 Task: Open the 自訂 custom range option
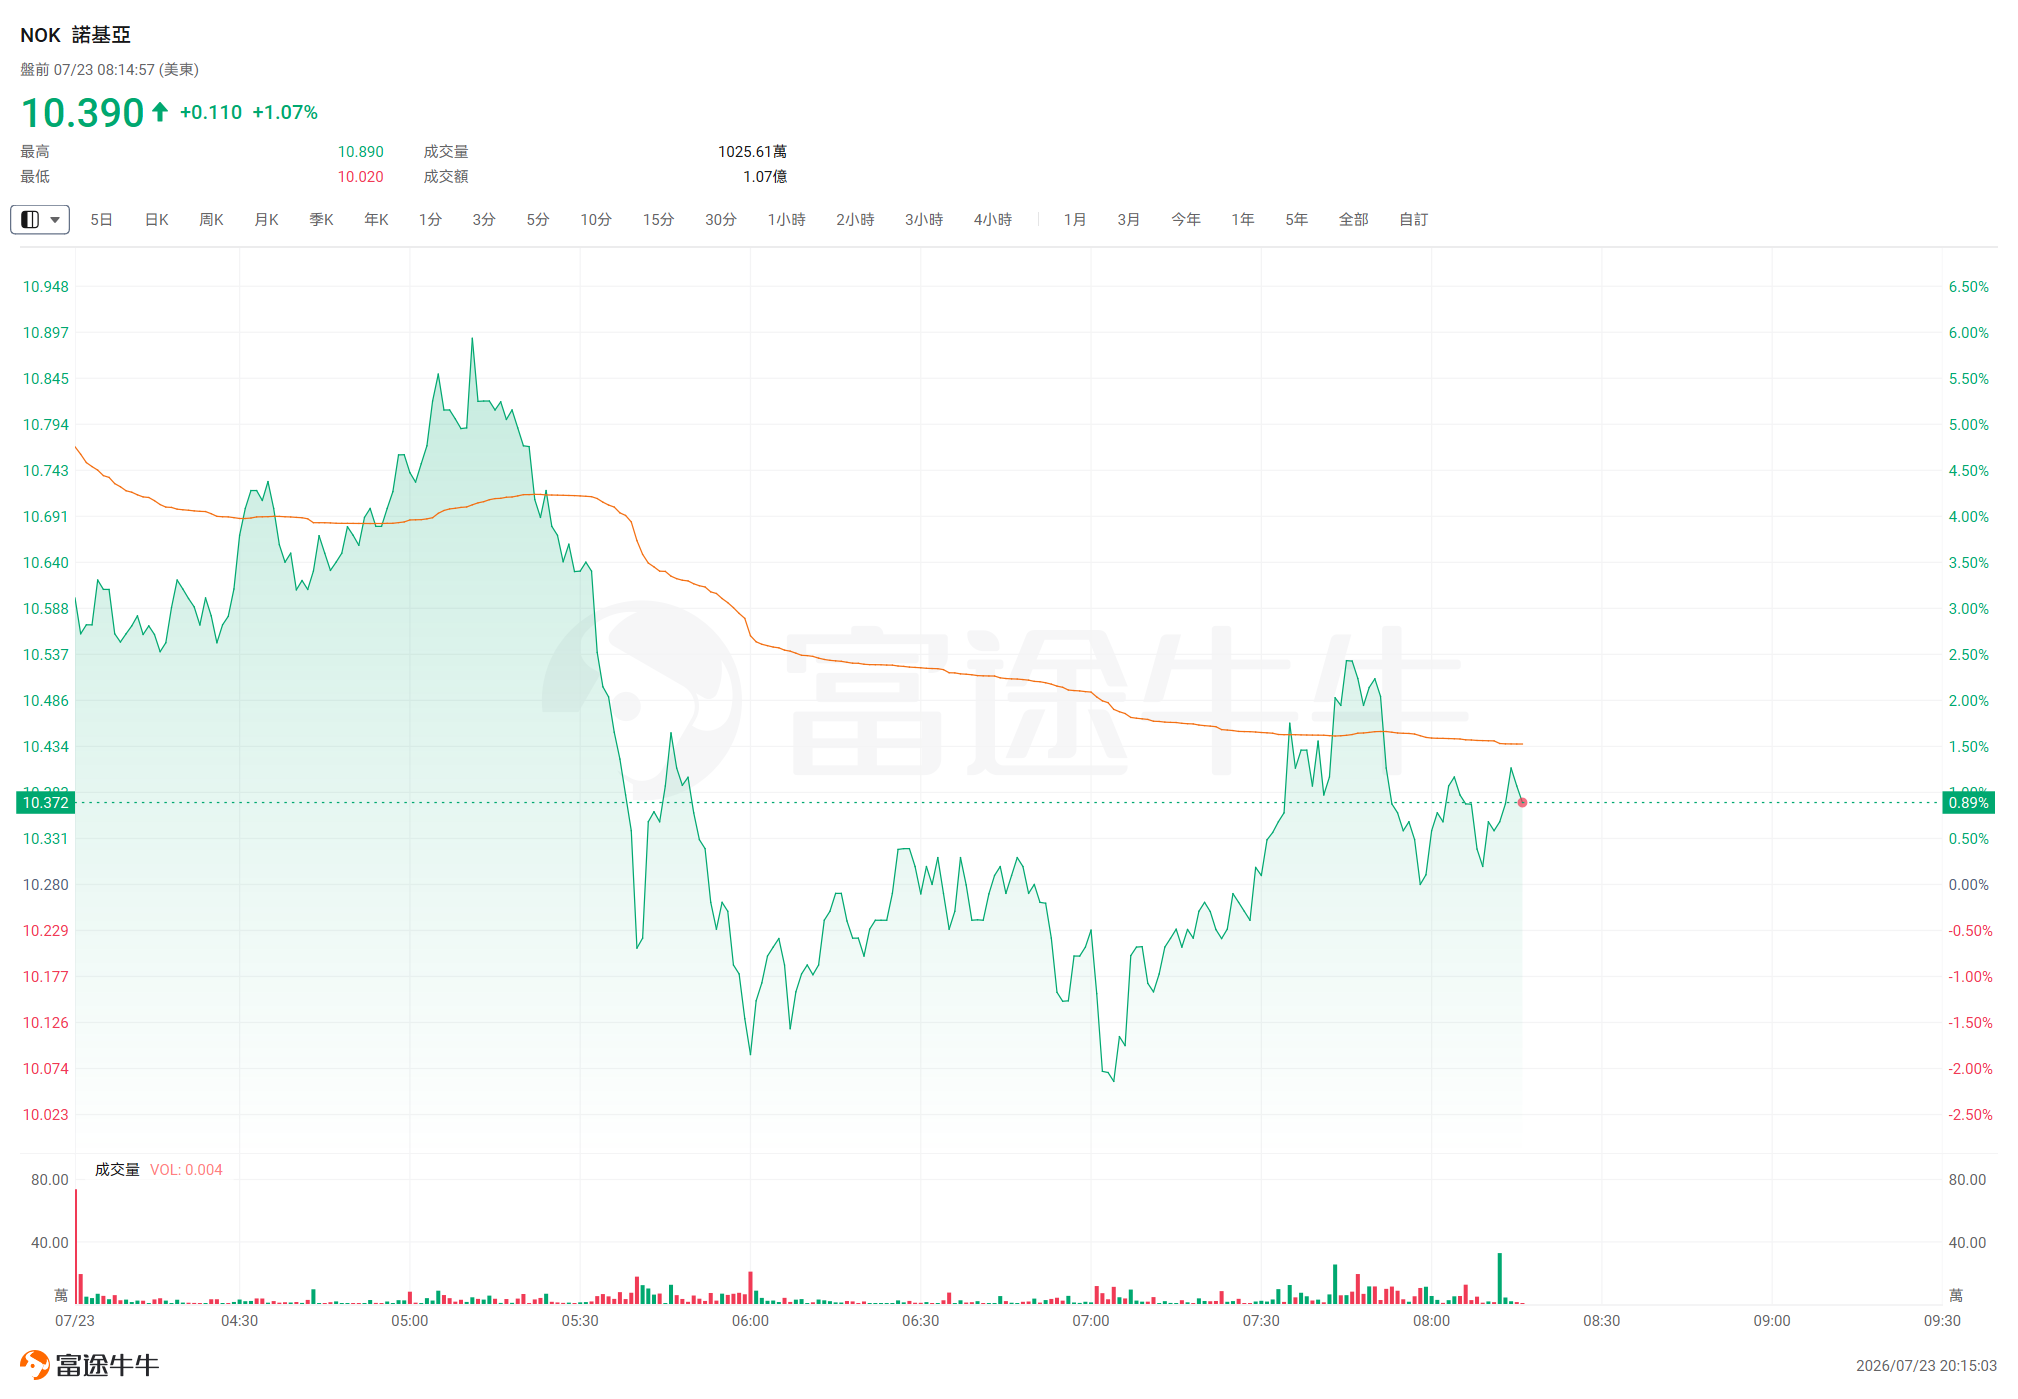(1414, 219)
